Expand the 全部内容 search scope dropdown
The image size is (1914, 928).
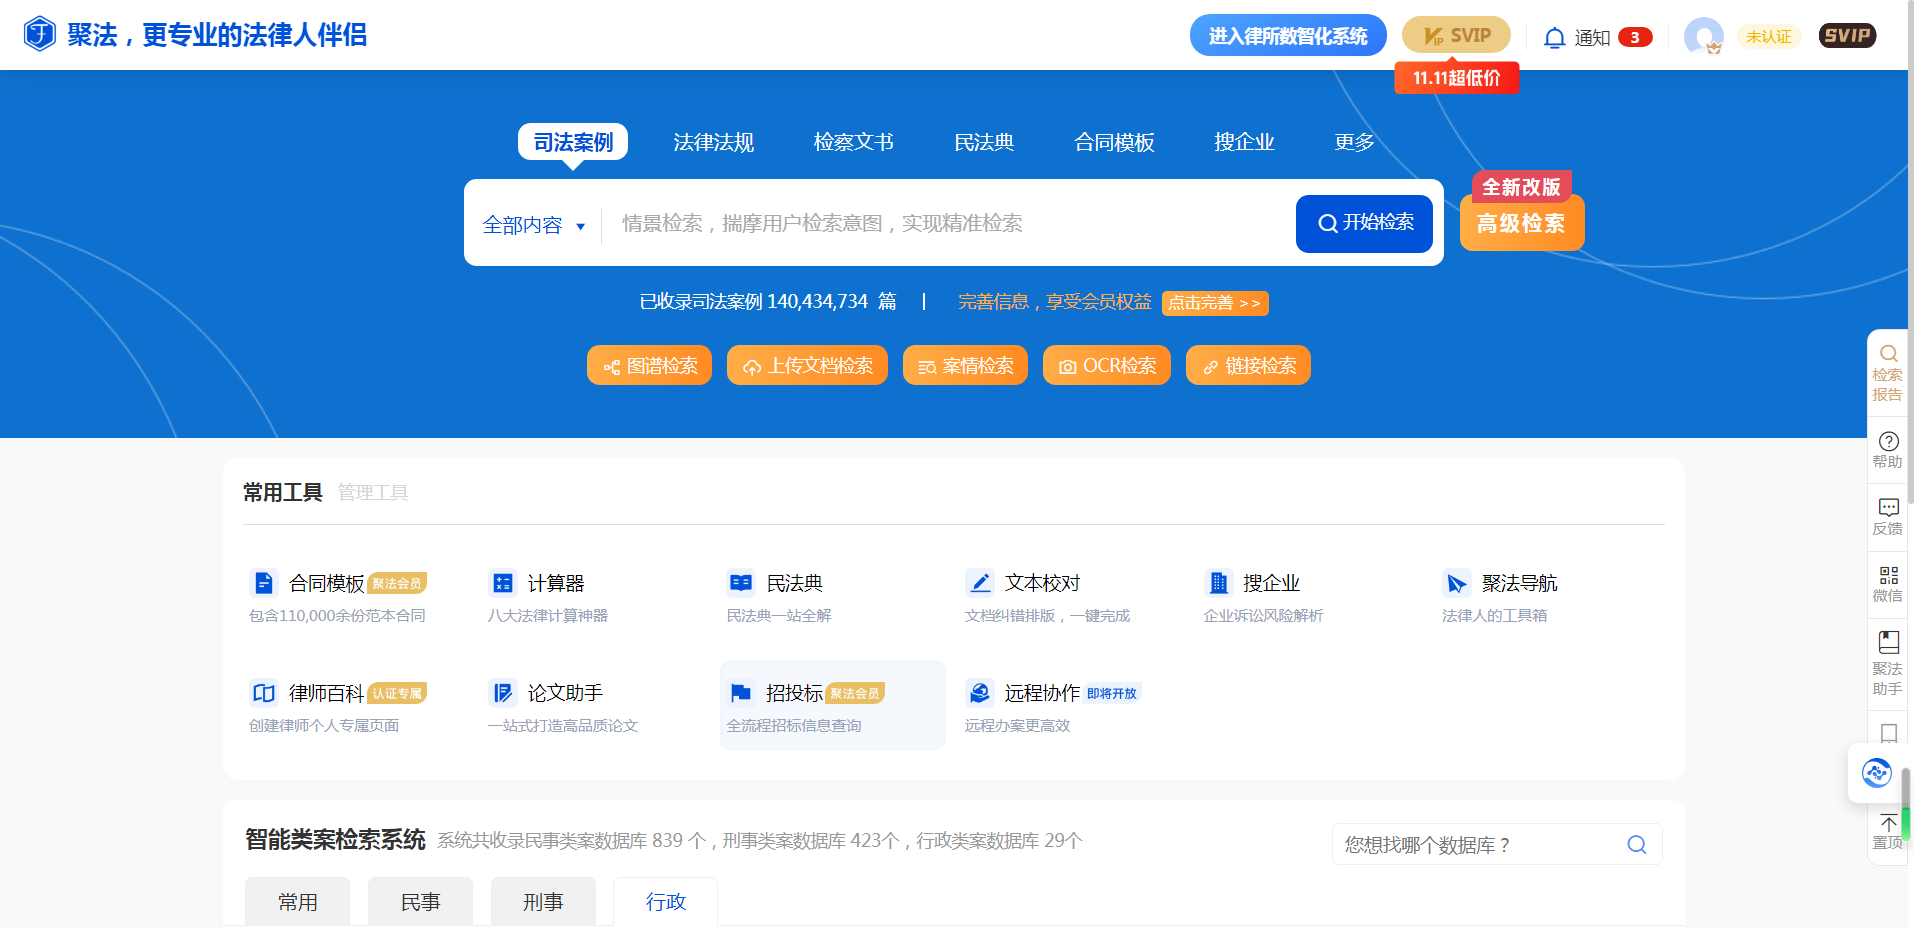pyautogui.click(x=534, y=225)
